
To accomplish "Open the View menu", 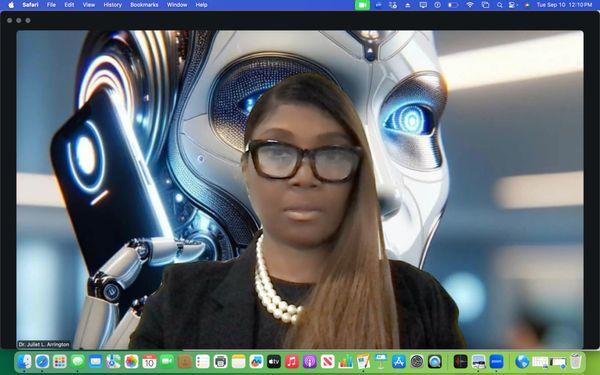I will click(89, 5).
